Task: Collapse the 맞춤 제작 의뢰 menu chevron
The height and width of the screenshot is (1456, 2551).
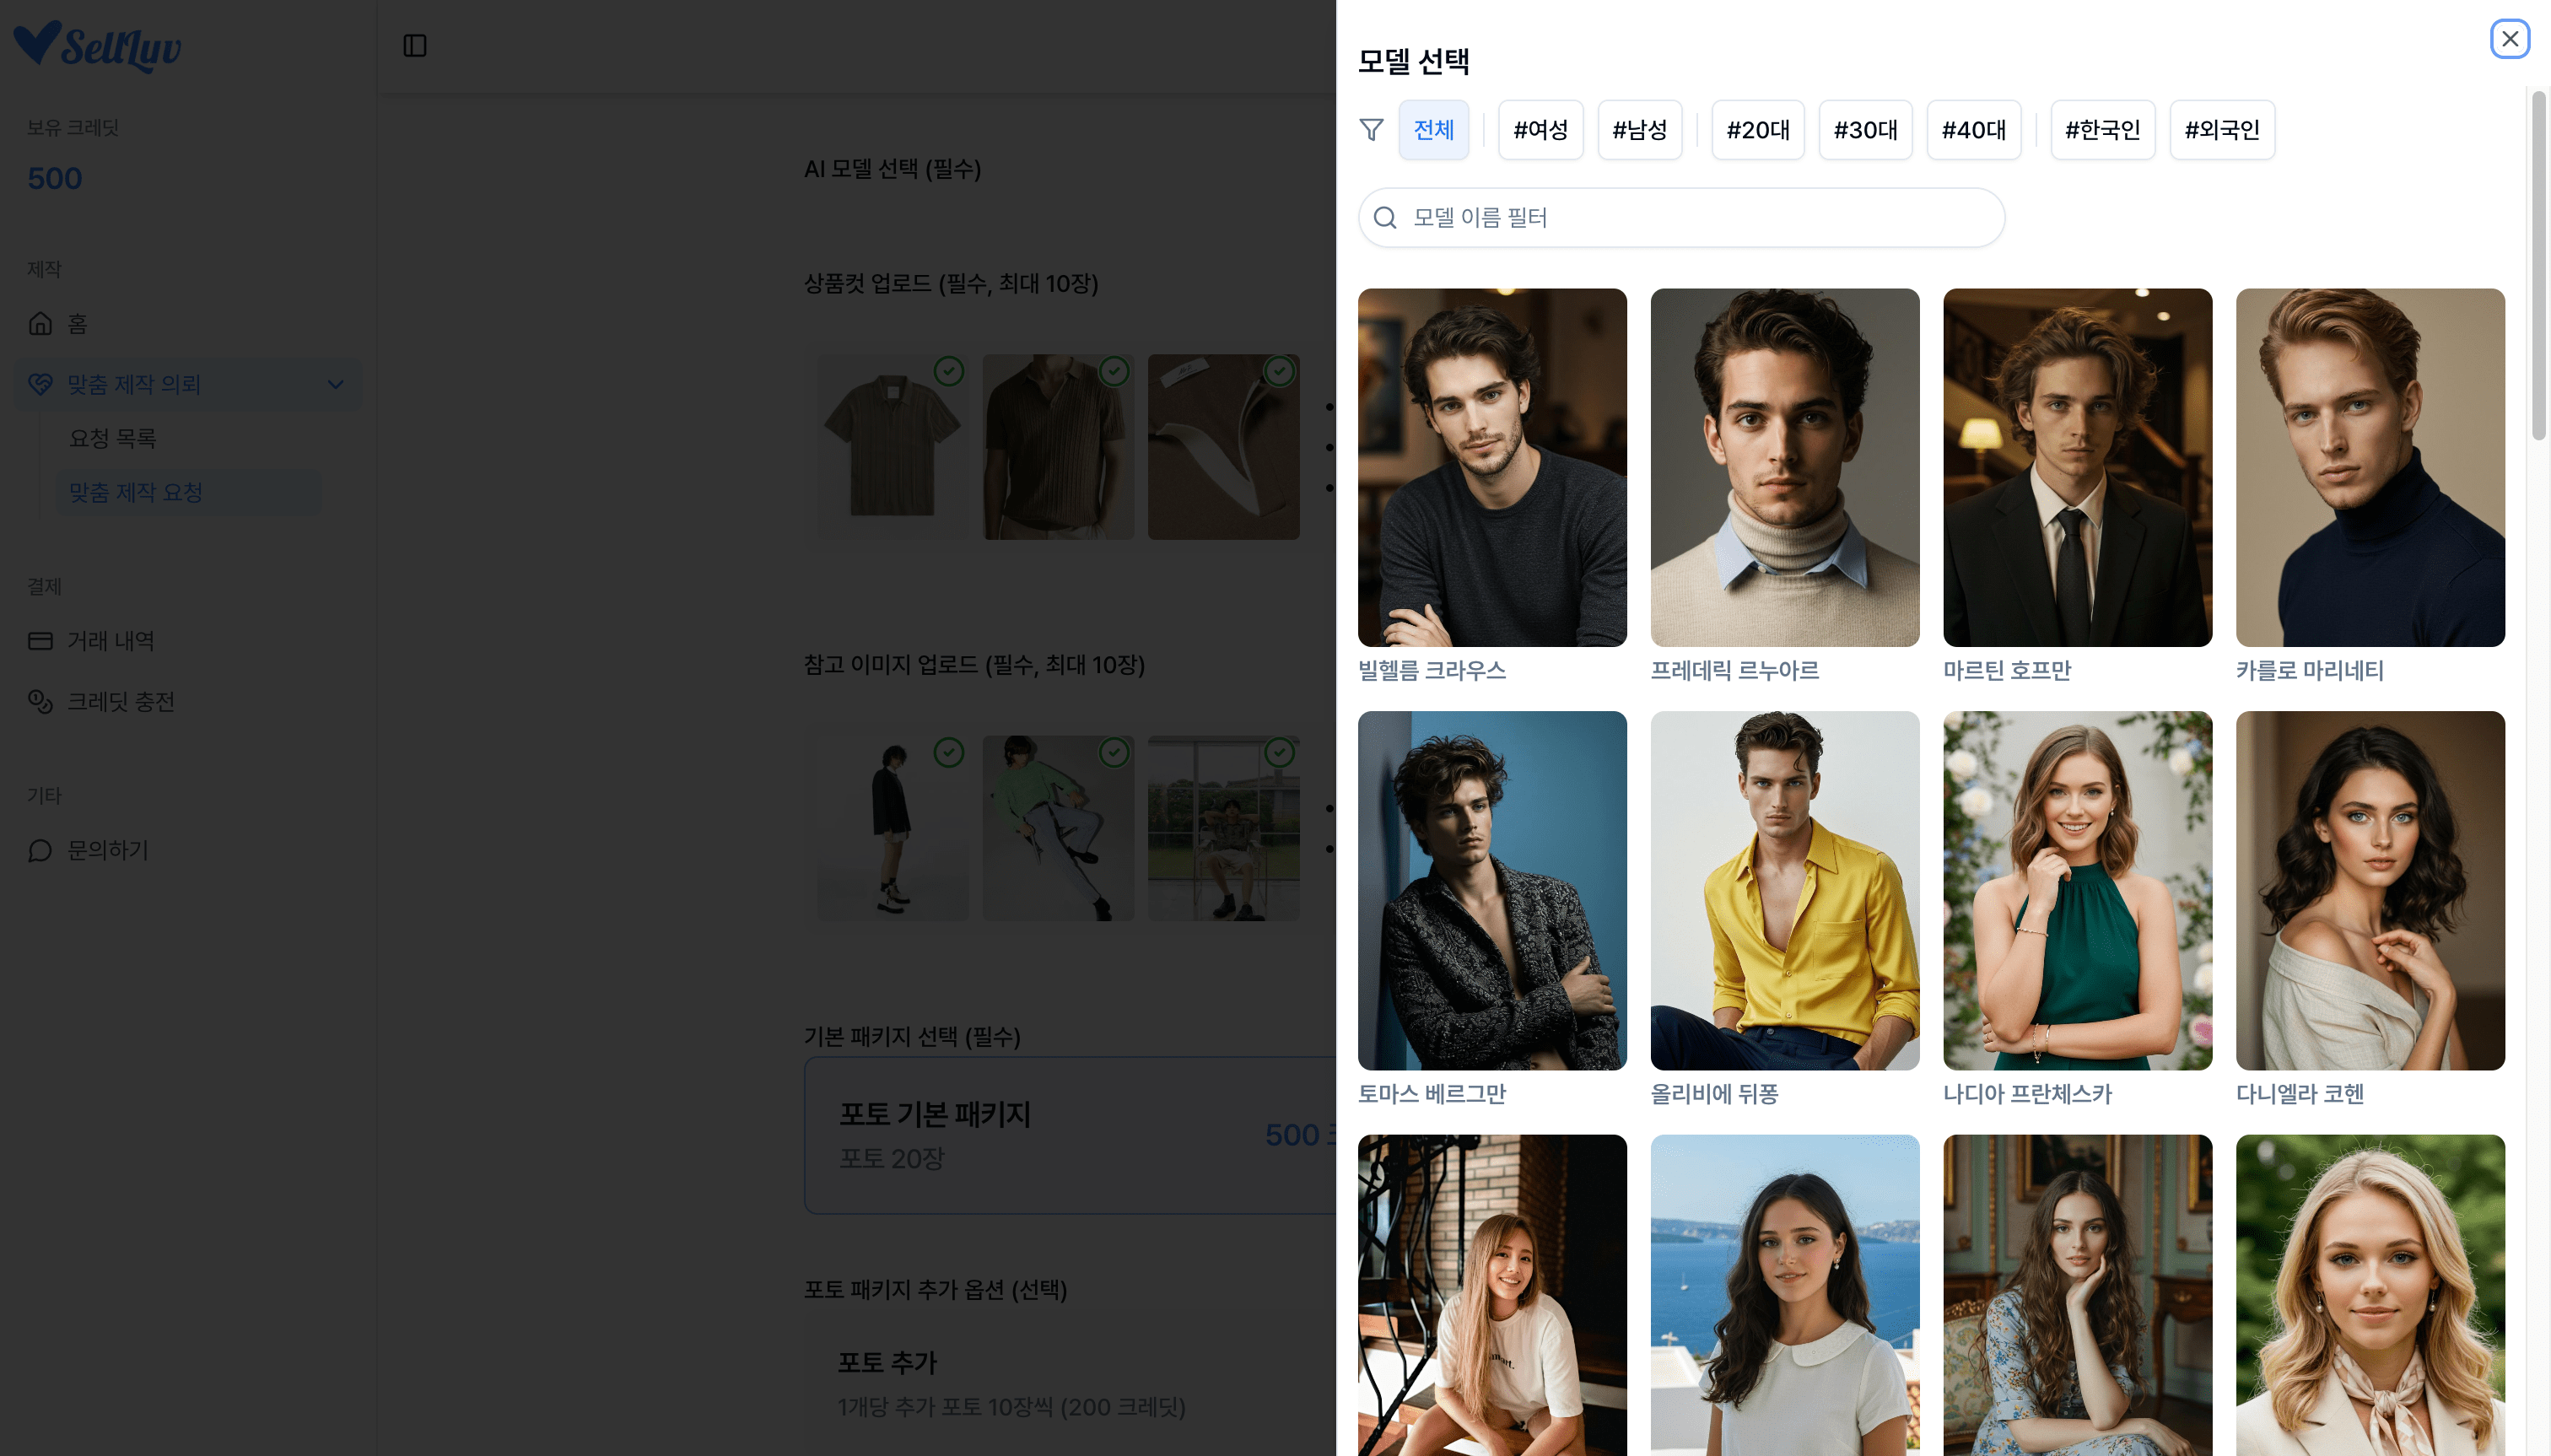Action: tap(336, 385)
